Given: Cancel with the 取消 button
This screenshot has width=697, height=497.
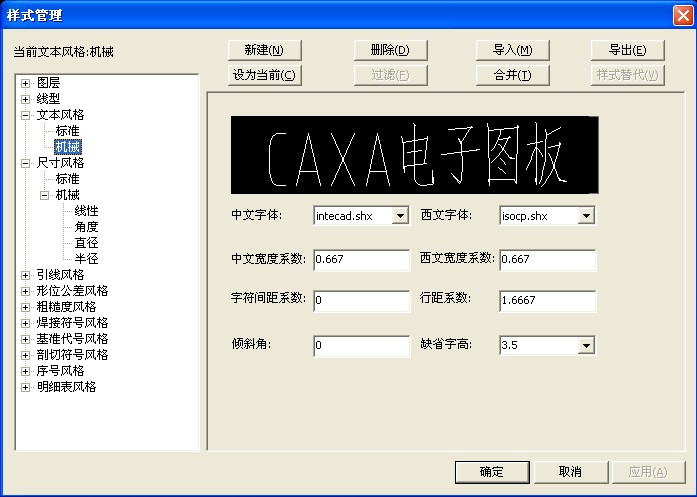Looking at the screenshot, I should click(571, 472).
